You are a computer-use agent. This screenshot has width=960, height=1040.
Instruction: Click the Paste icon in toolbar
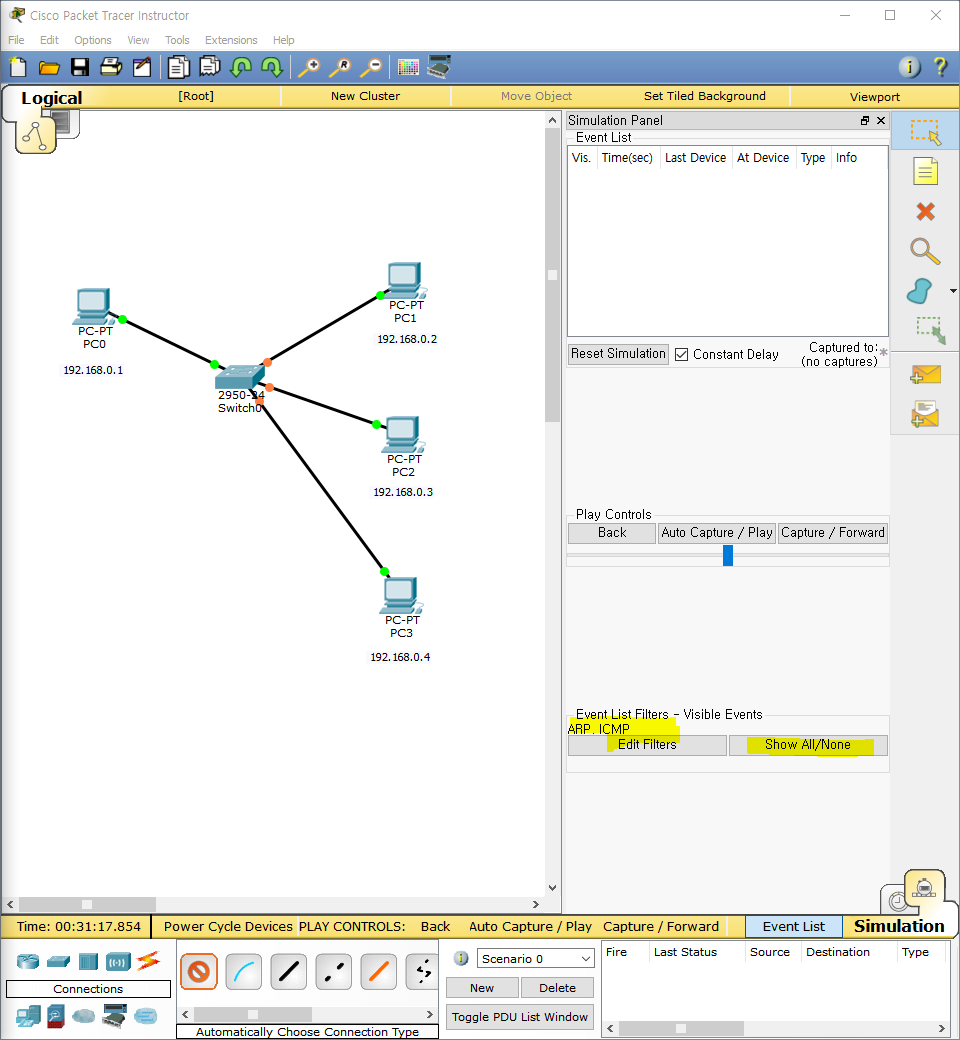click(x=210, y=67)
